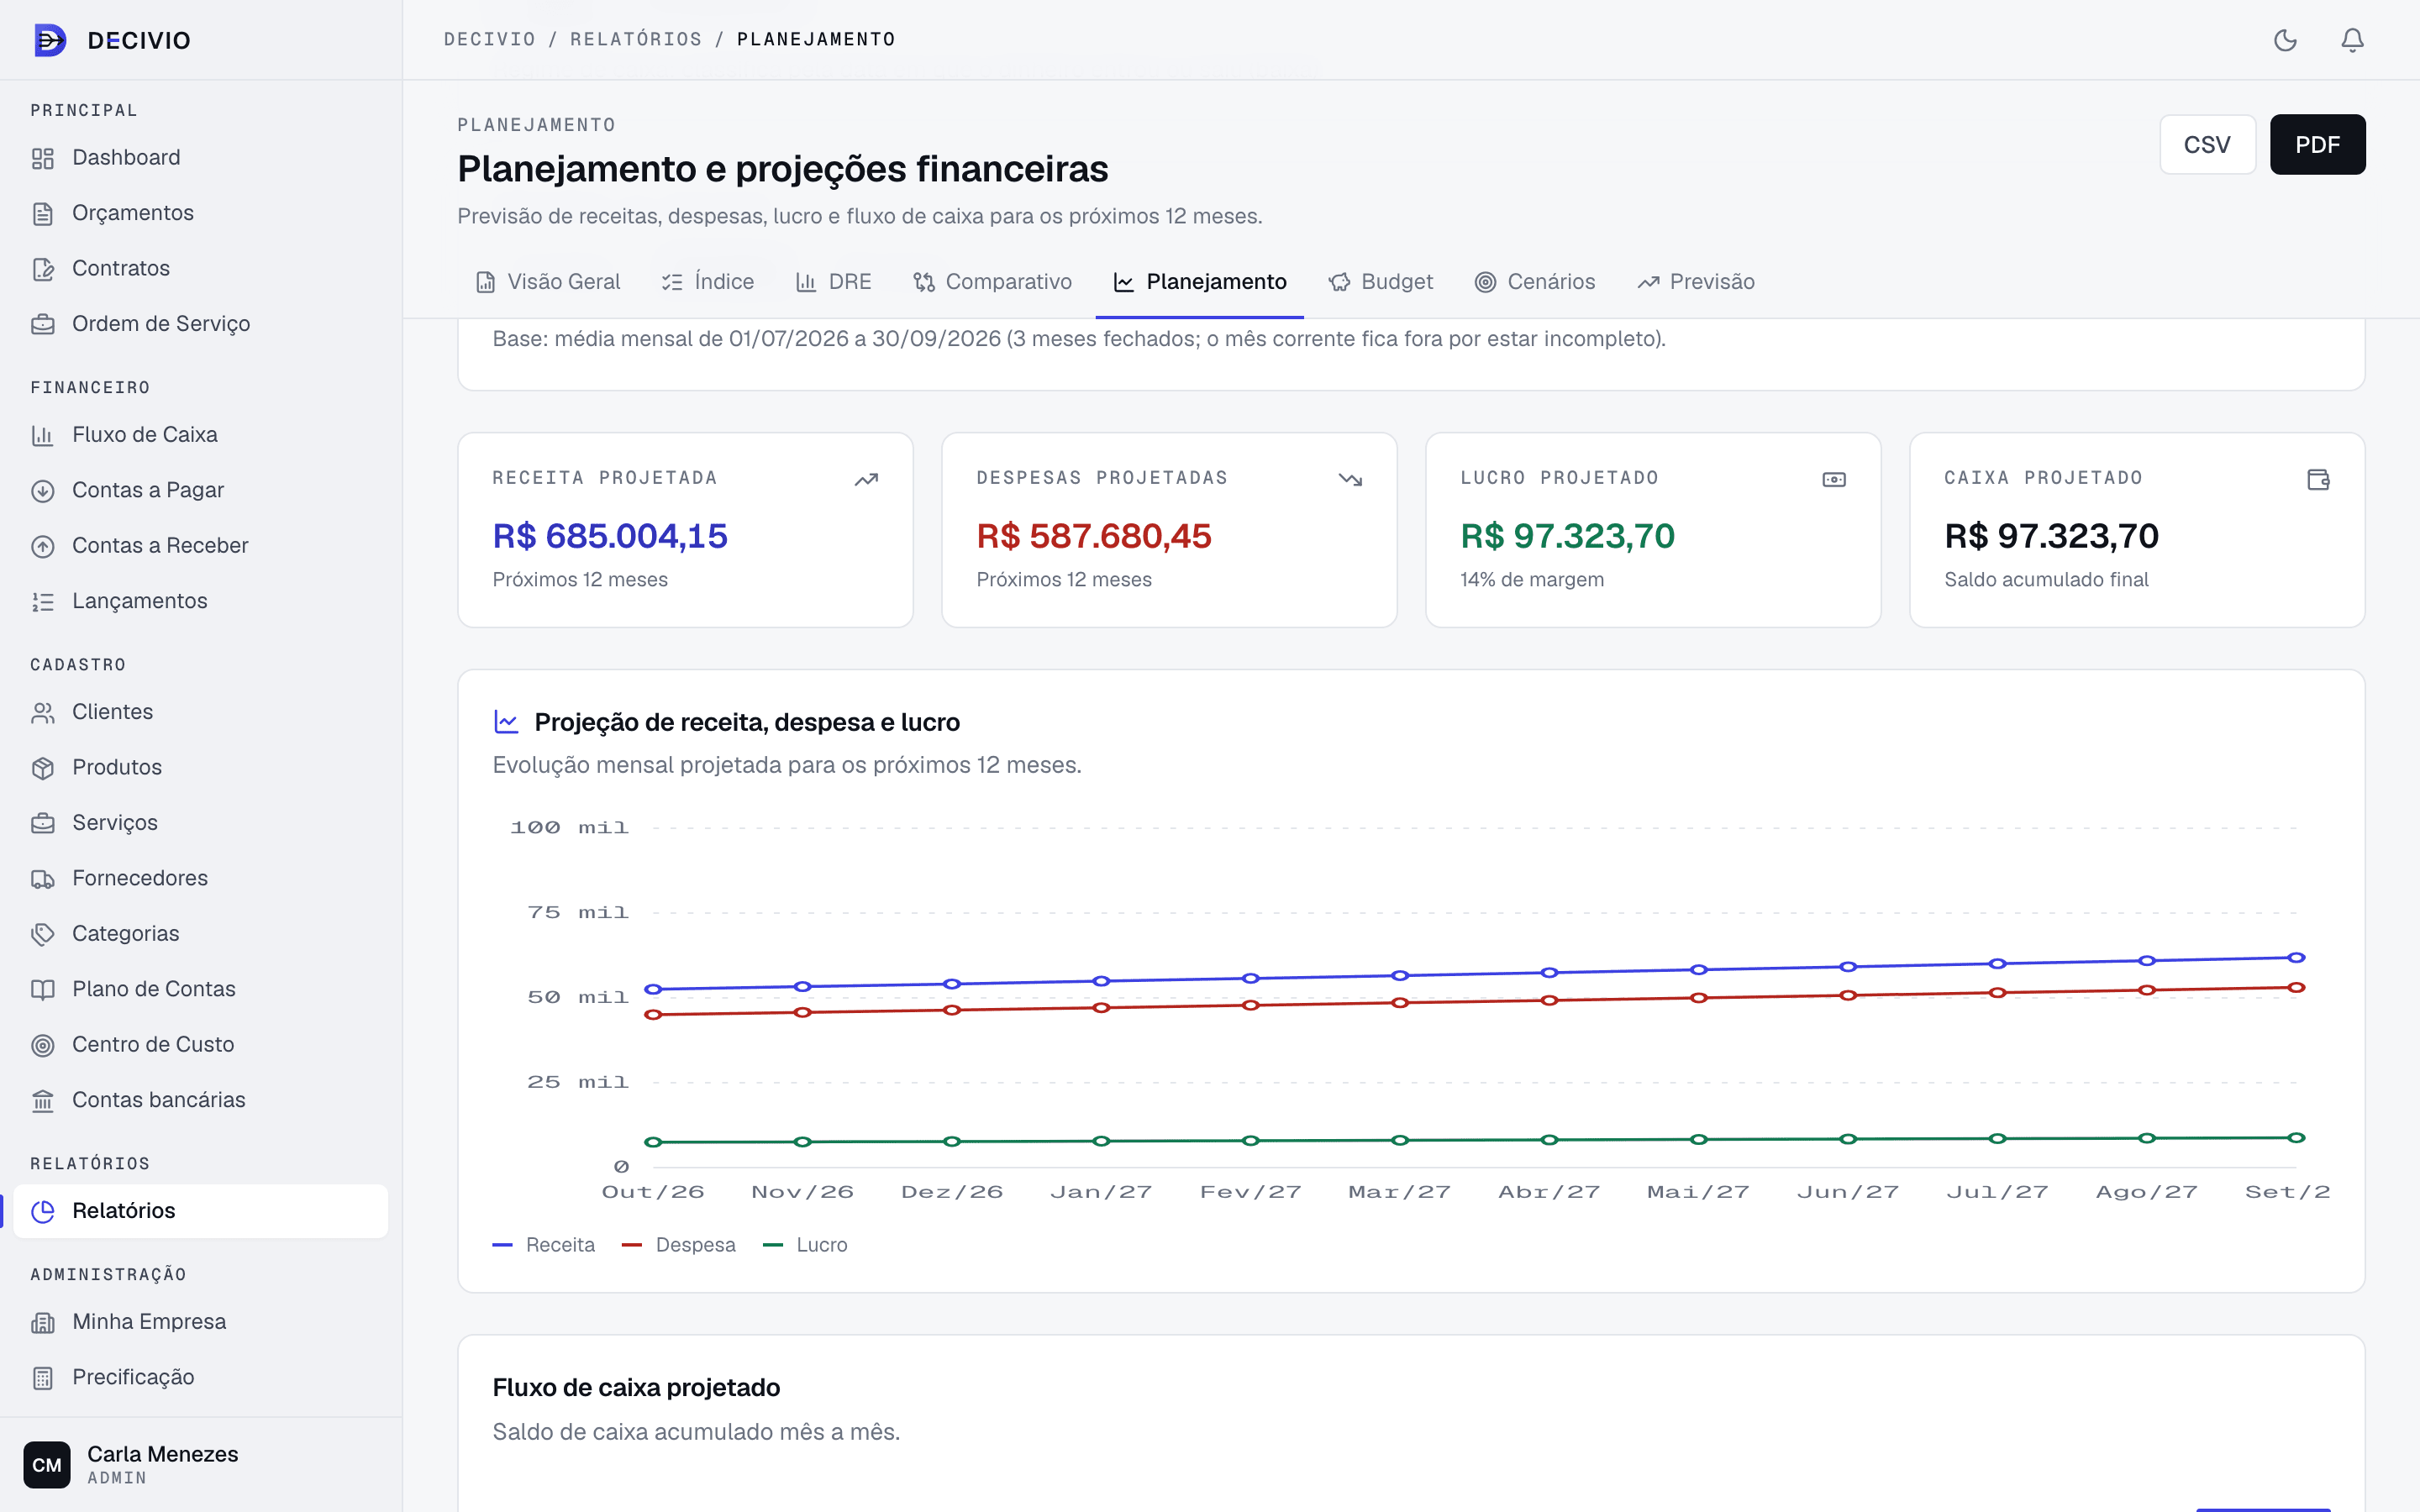Click the Contas a Receber arrow-up icon
The height and width of the screenshot is (1512, 2420).
43,546
